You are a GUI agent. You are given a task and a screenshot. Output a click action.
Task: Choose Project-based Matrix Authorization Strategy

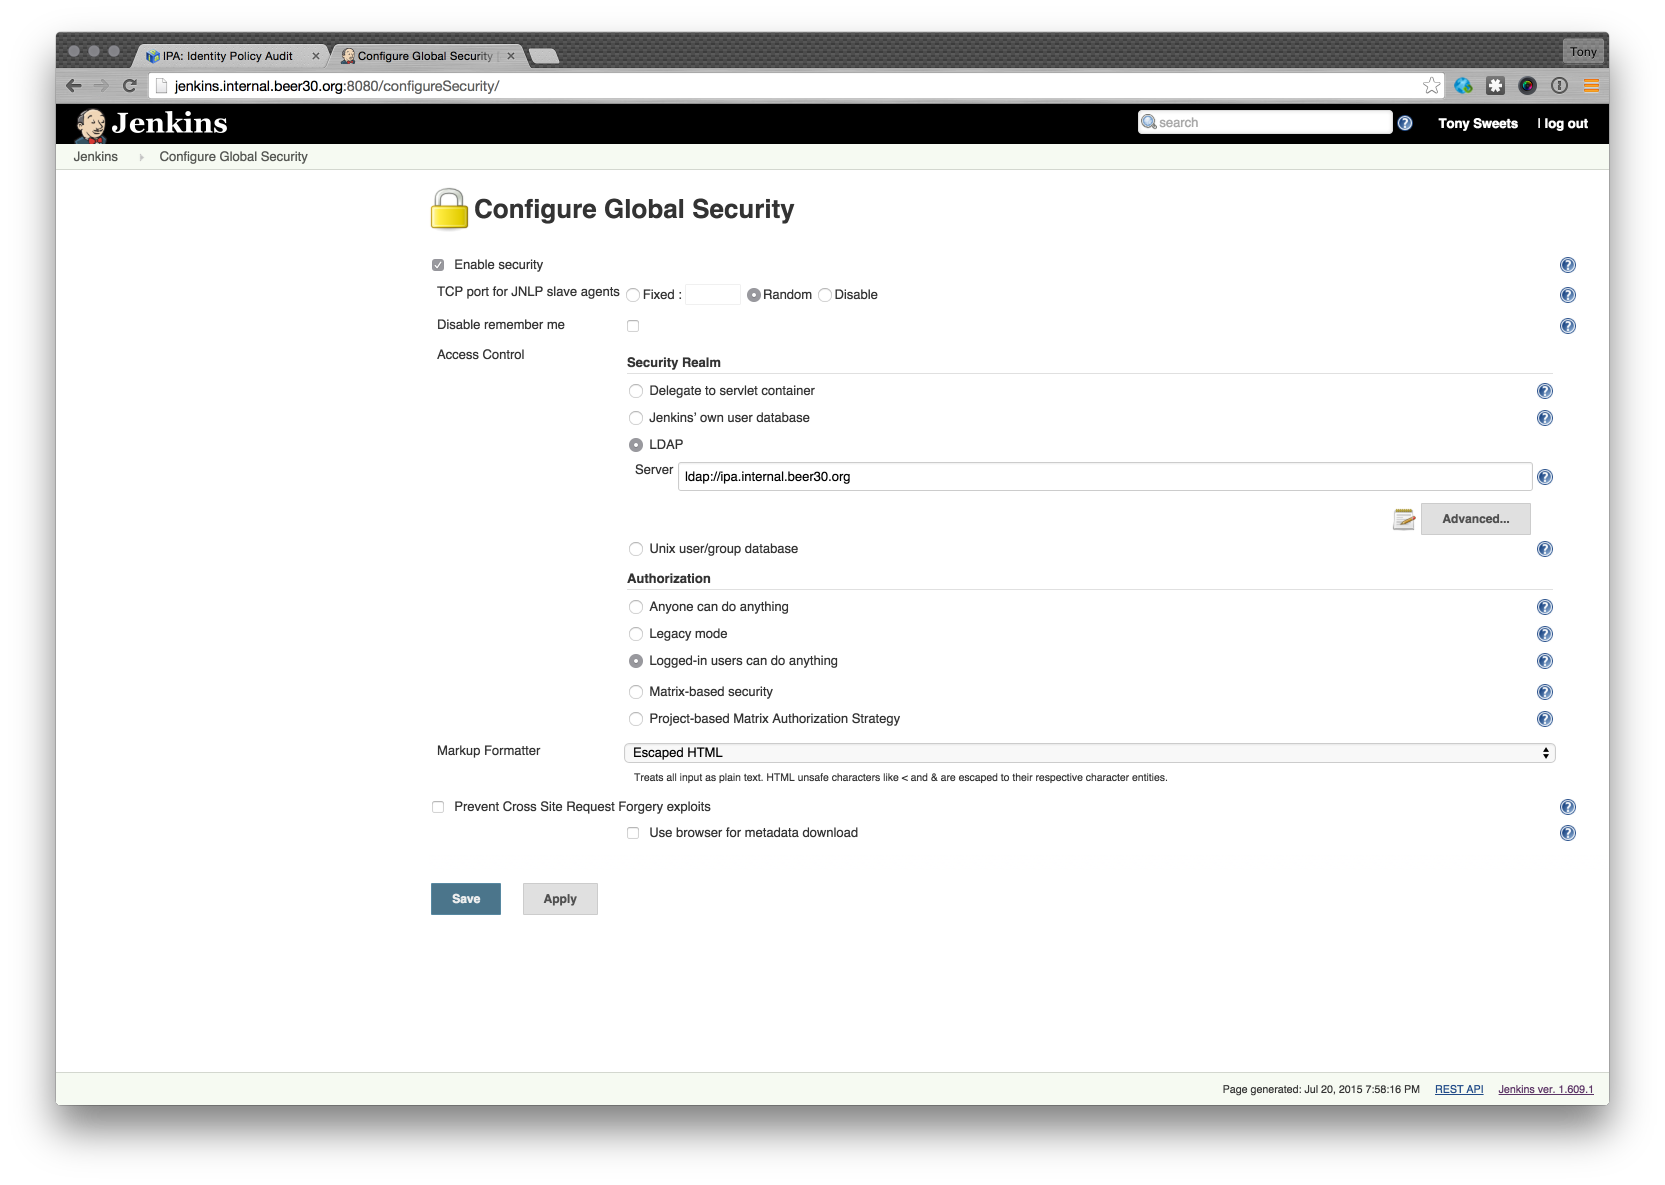tap(636, 719)
